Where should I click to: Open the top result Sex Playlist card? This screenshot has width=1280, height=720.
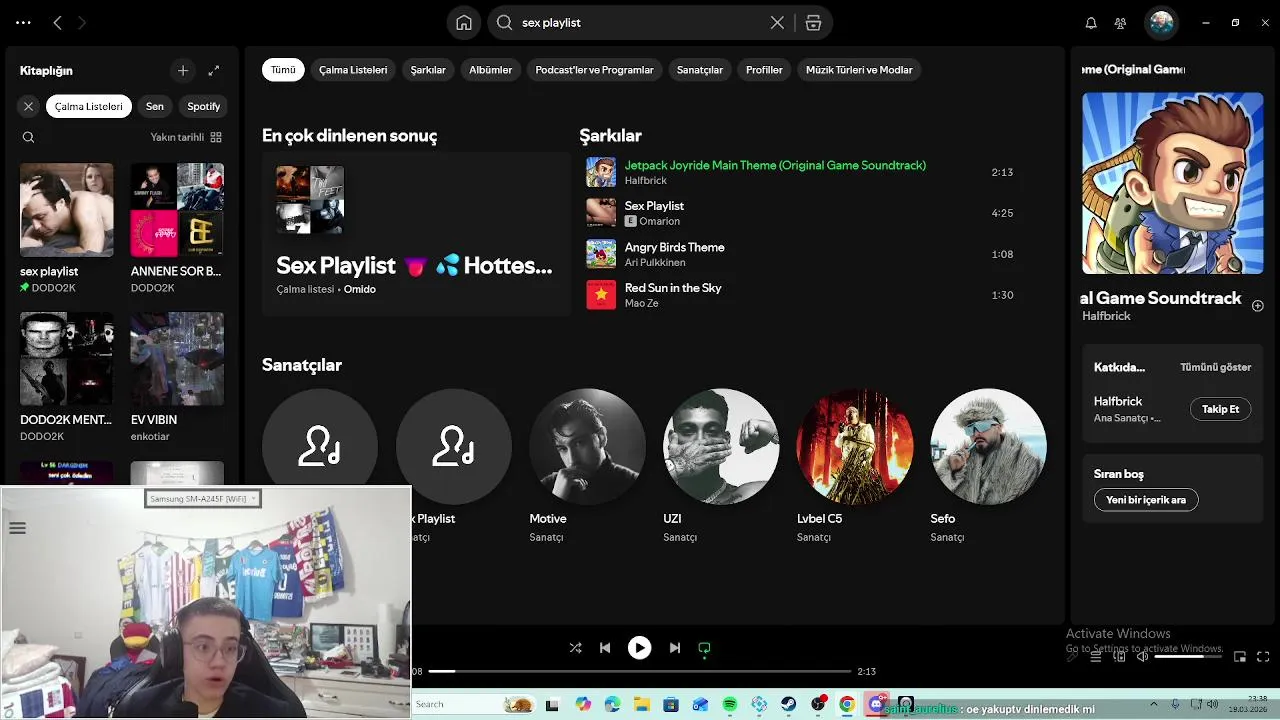pos(416,234)
